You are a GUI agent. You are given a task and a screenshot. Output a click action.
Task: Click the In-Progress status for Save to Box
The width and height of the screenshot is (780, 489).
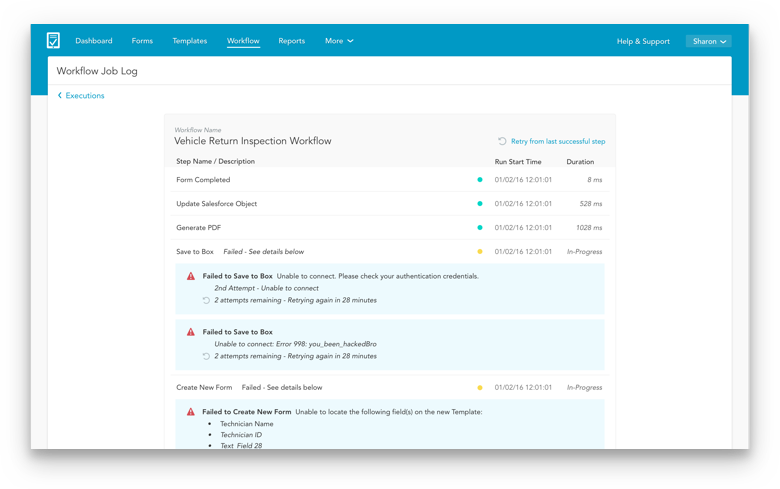click(x=585, y=252)
